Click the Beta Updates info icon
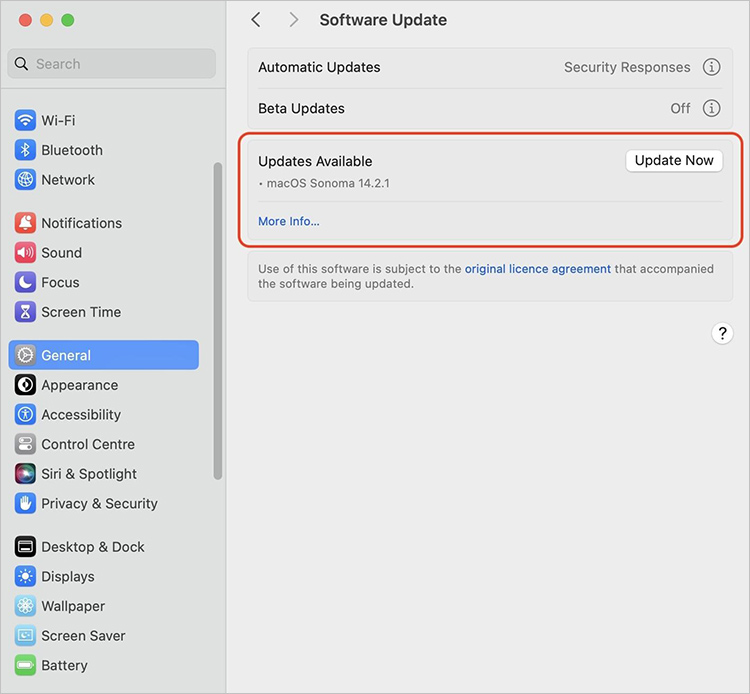This screenshot has width=750, height=694. tap(711, 108)
